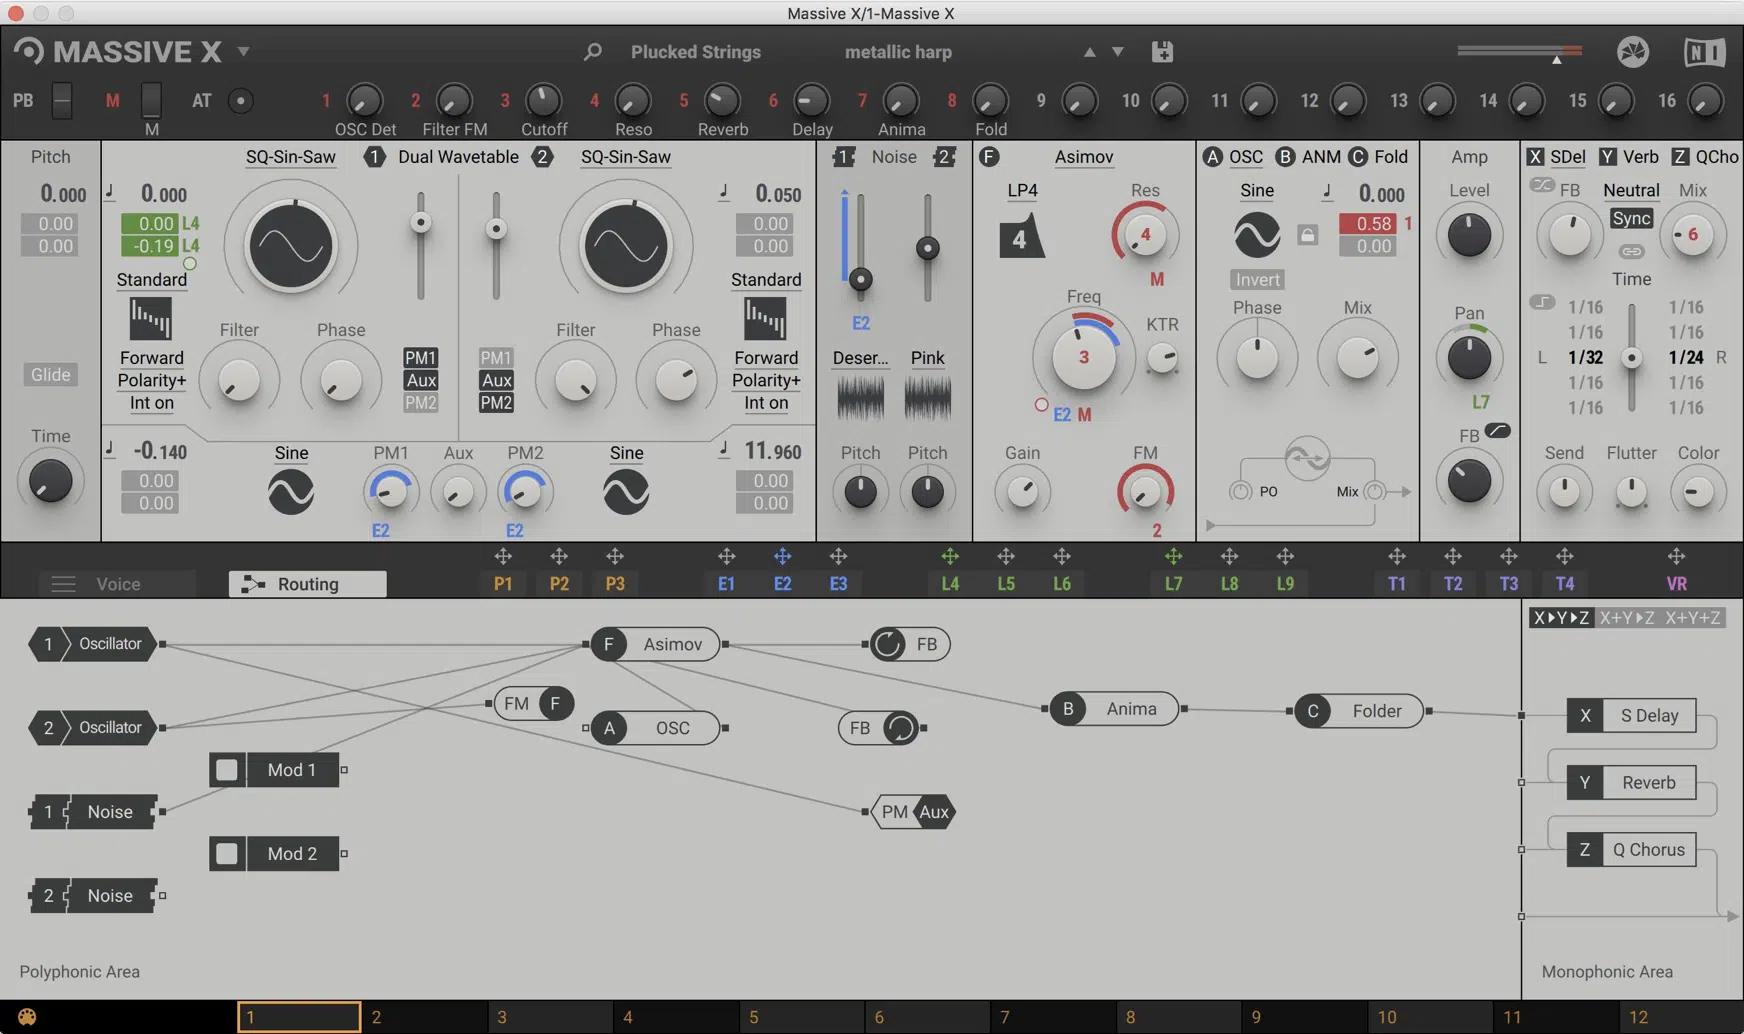Adjust the master volume slider top-right
The height and width of the screenshot is (1034, 1744).
pyautogui.click(x=1519, y=51)
